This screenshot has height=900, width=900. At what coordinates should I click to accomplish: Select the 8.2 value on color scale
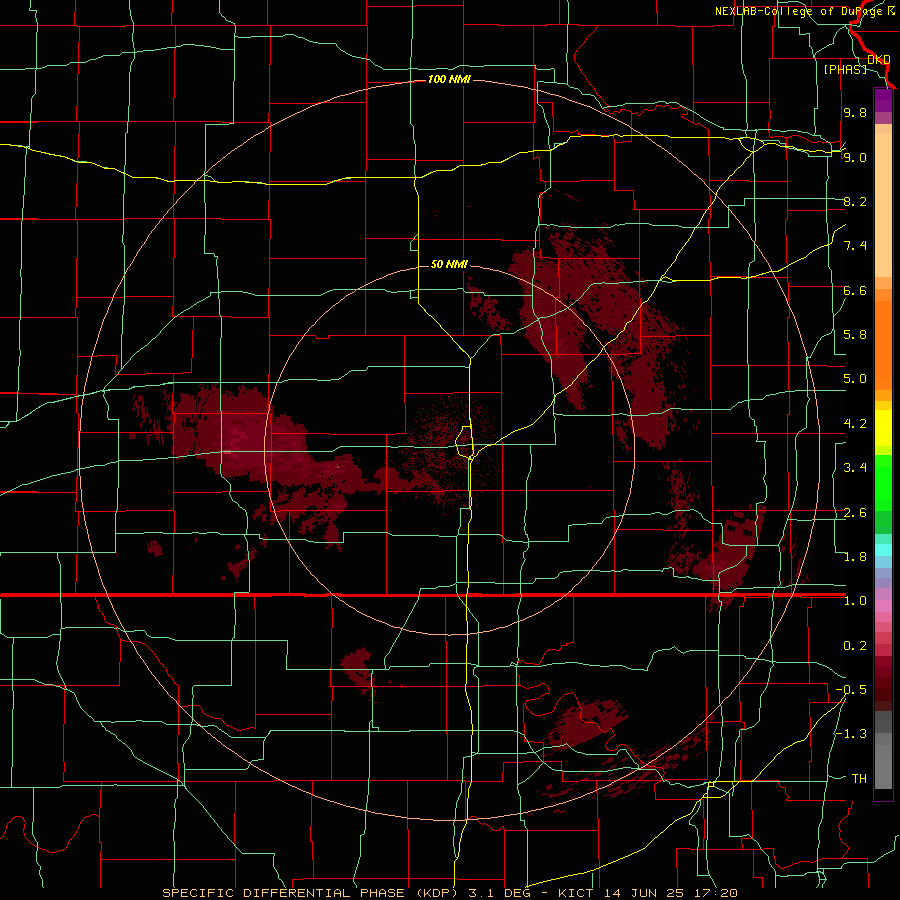coord(855,201)
